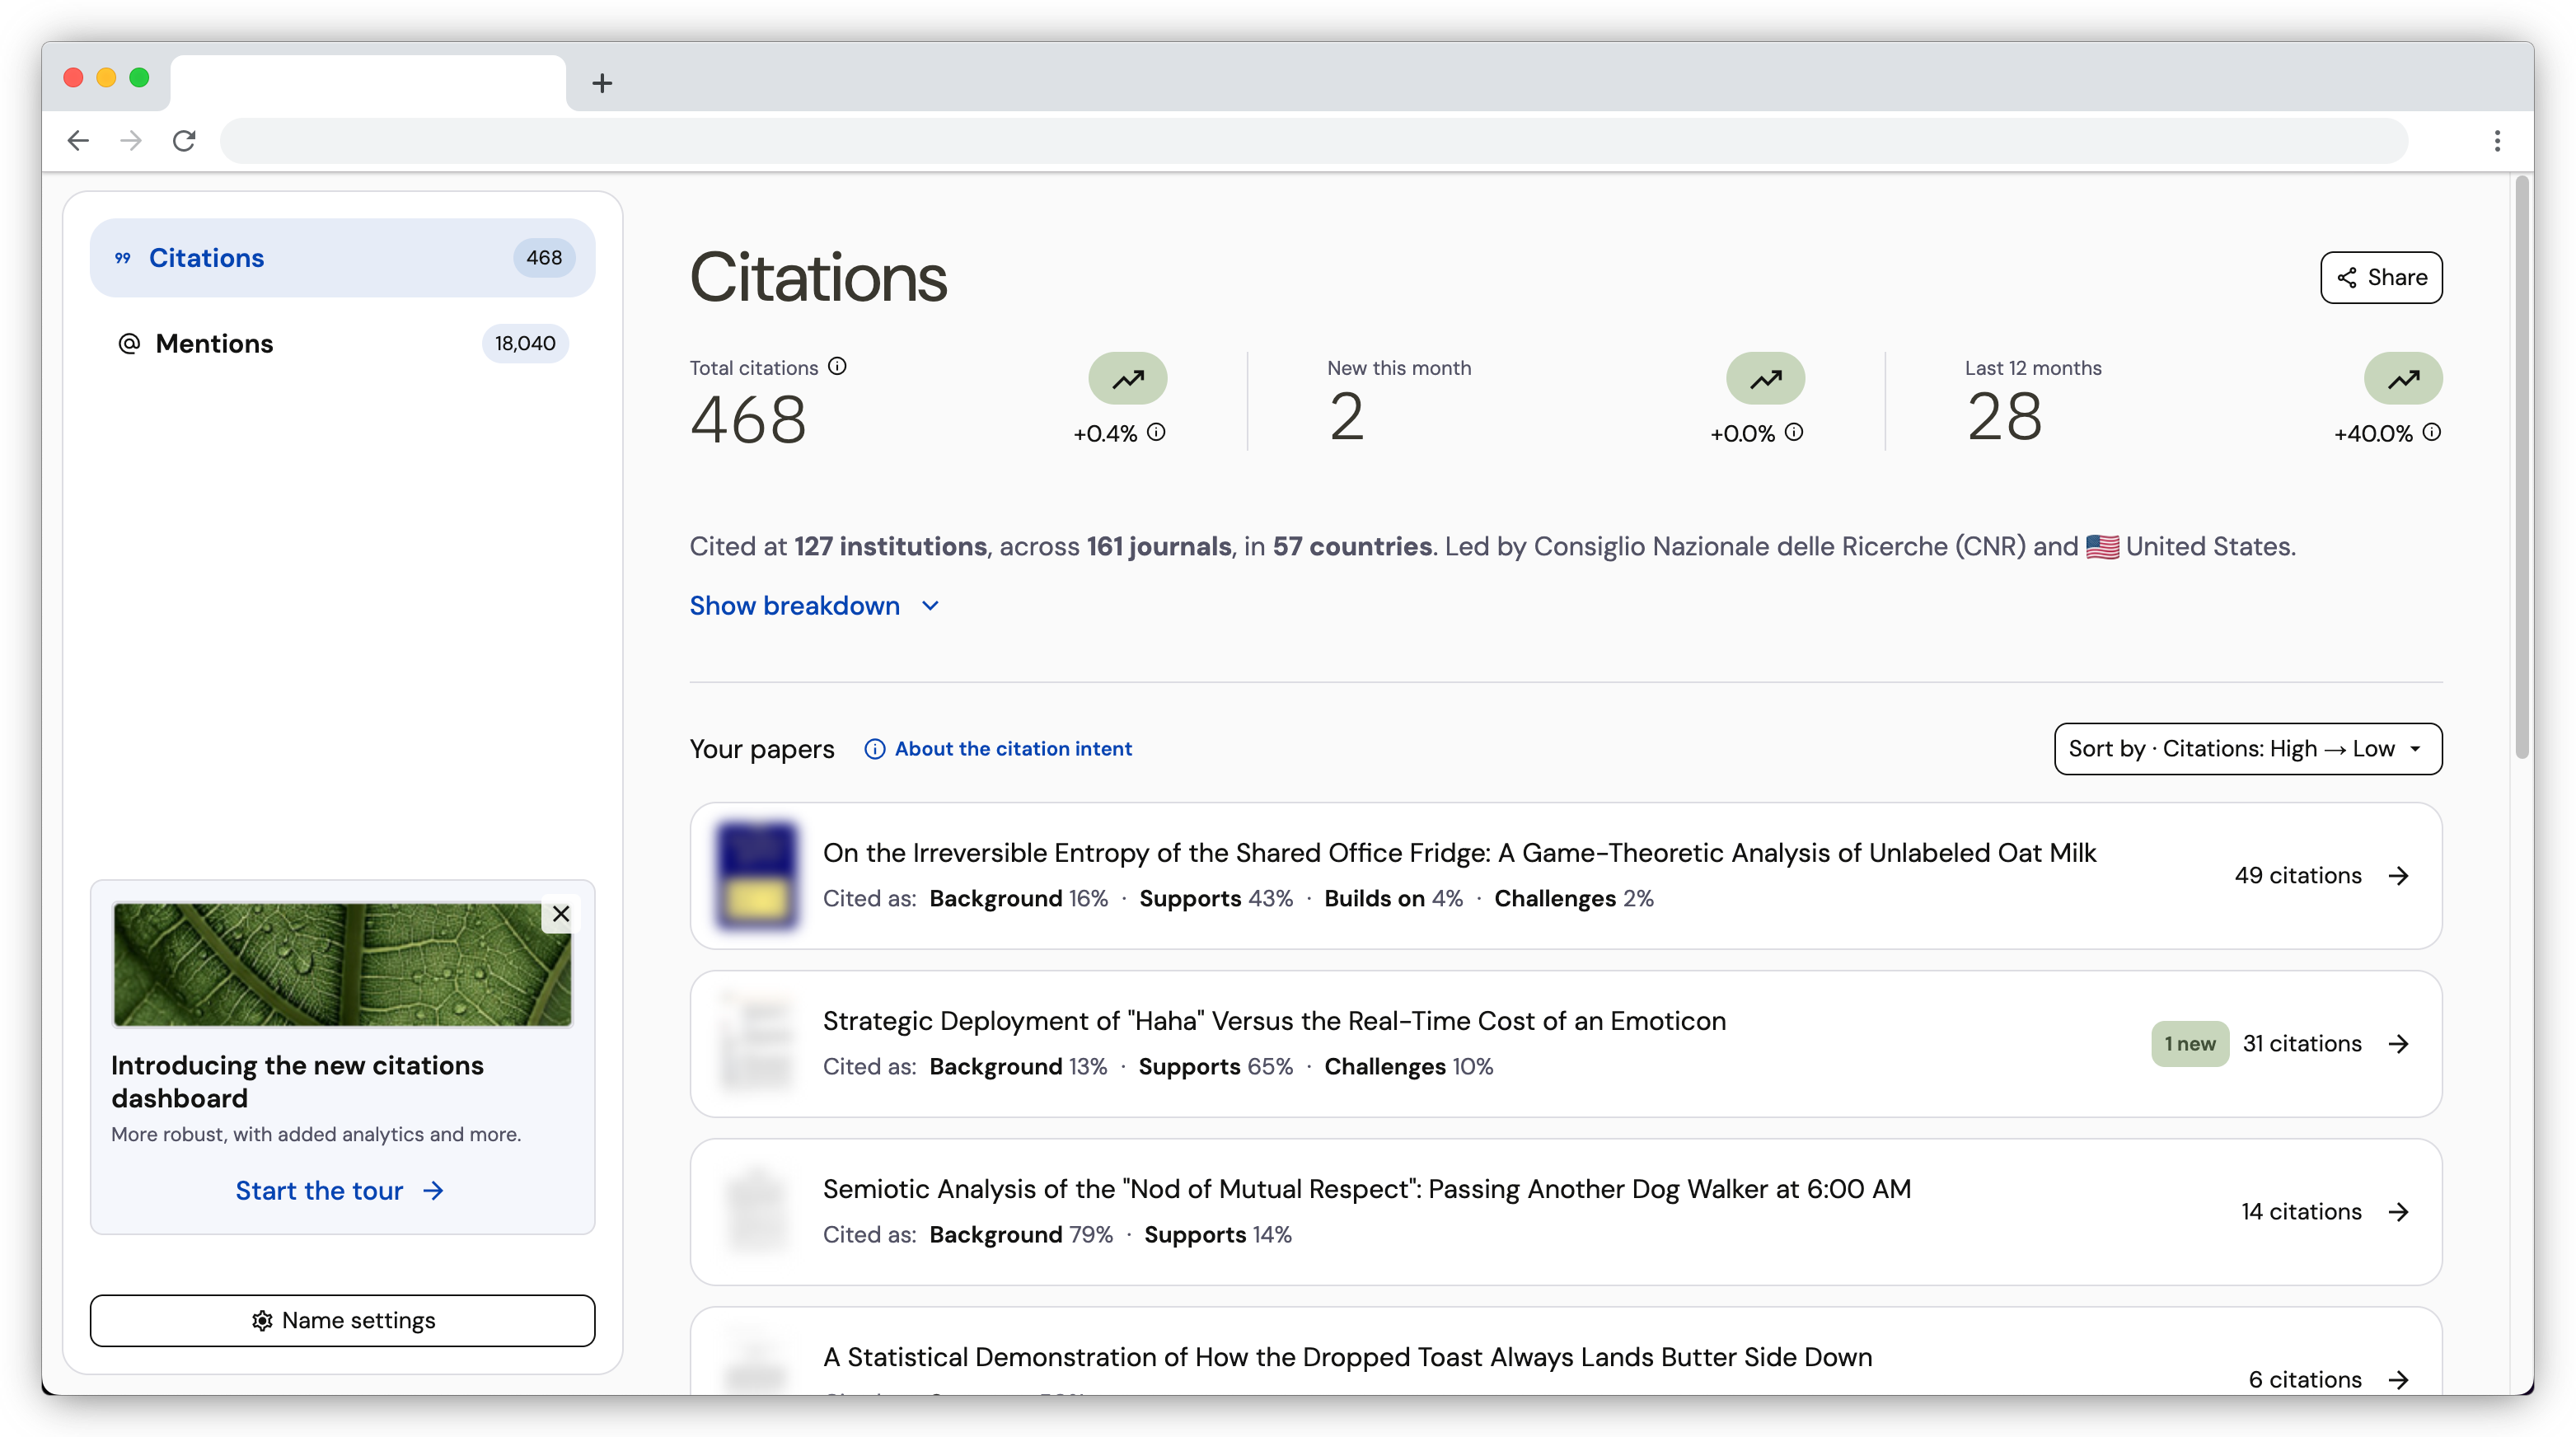Expand Show breakdown

[x=814, y=606]
